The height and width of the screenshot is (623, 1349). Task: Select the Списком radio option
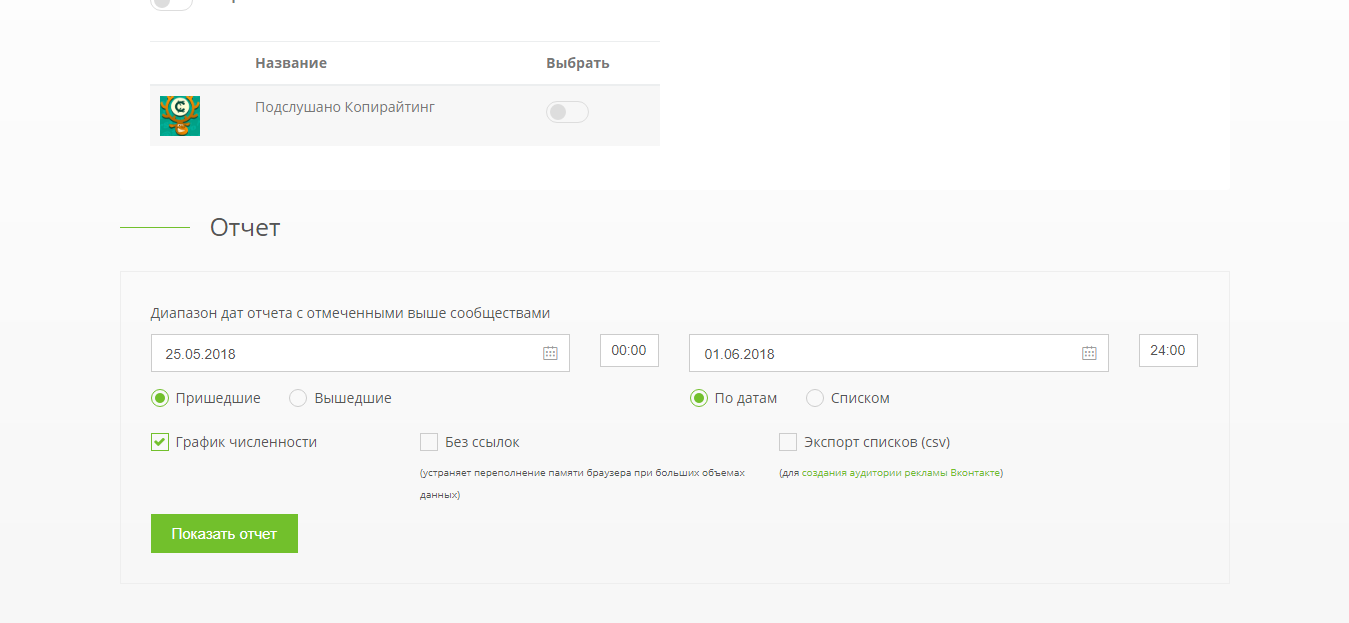click(x=815, y=398)
